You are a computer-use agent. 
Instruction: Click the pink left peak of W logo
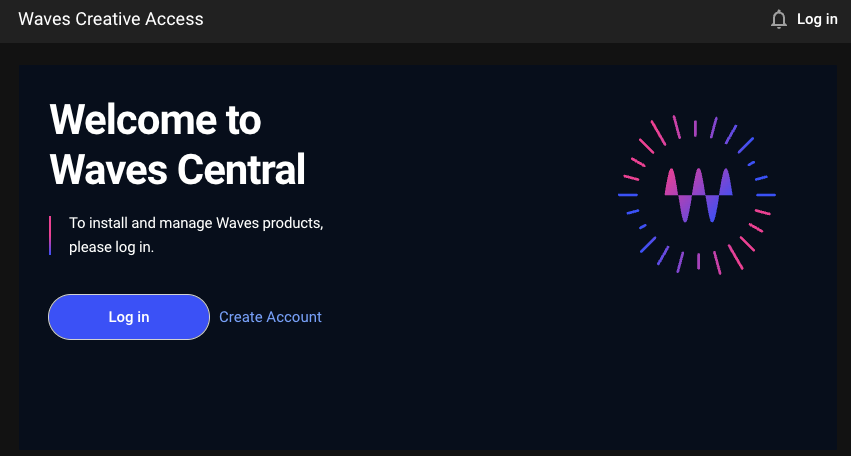tap(672, 183)
